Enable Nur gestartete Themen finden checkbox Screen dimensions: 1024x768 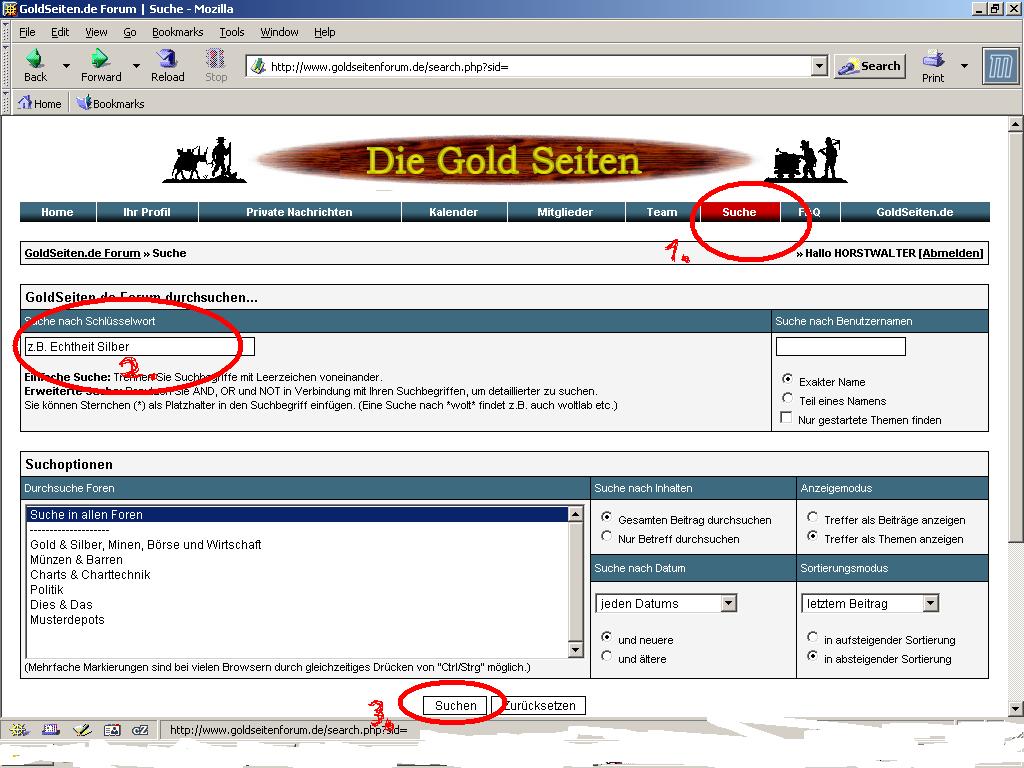point(786,417)
